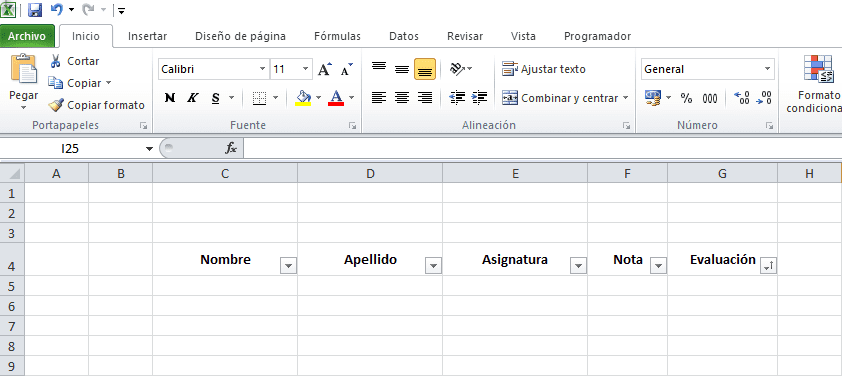Increase indent icon
Image resolution: width=842 pixels, height=376 pixels.
point(479,98)
